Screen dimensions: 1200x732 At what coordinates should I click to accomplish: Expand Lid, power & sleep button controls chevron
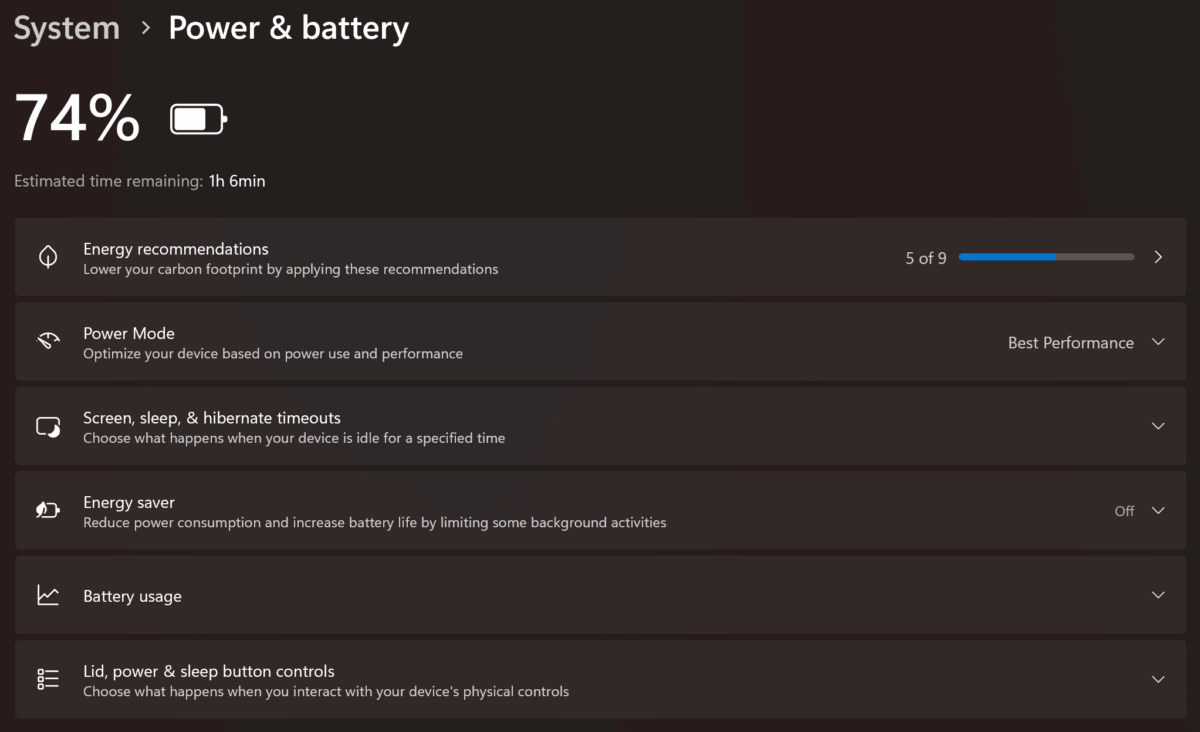coord(1158,680)
